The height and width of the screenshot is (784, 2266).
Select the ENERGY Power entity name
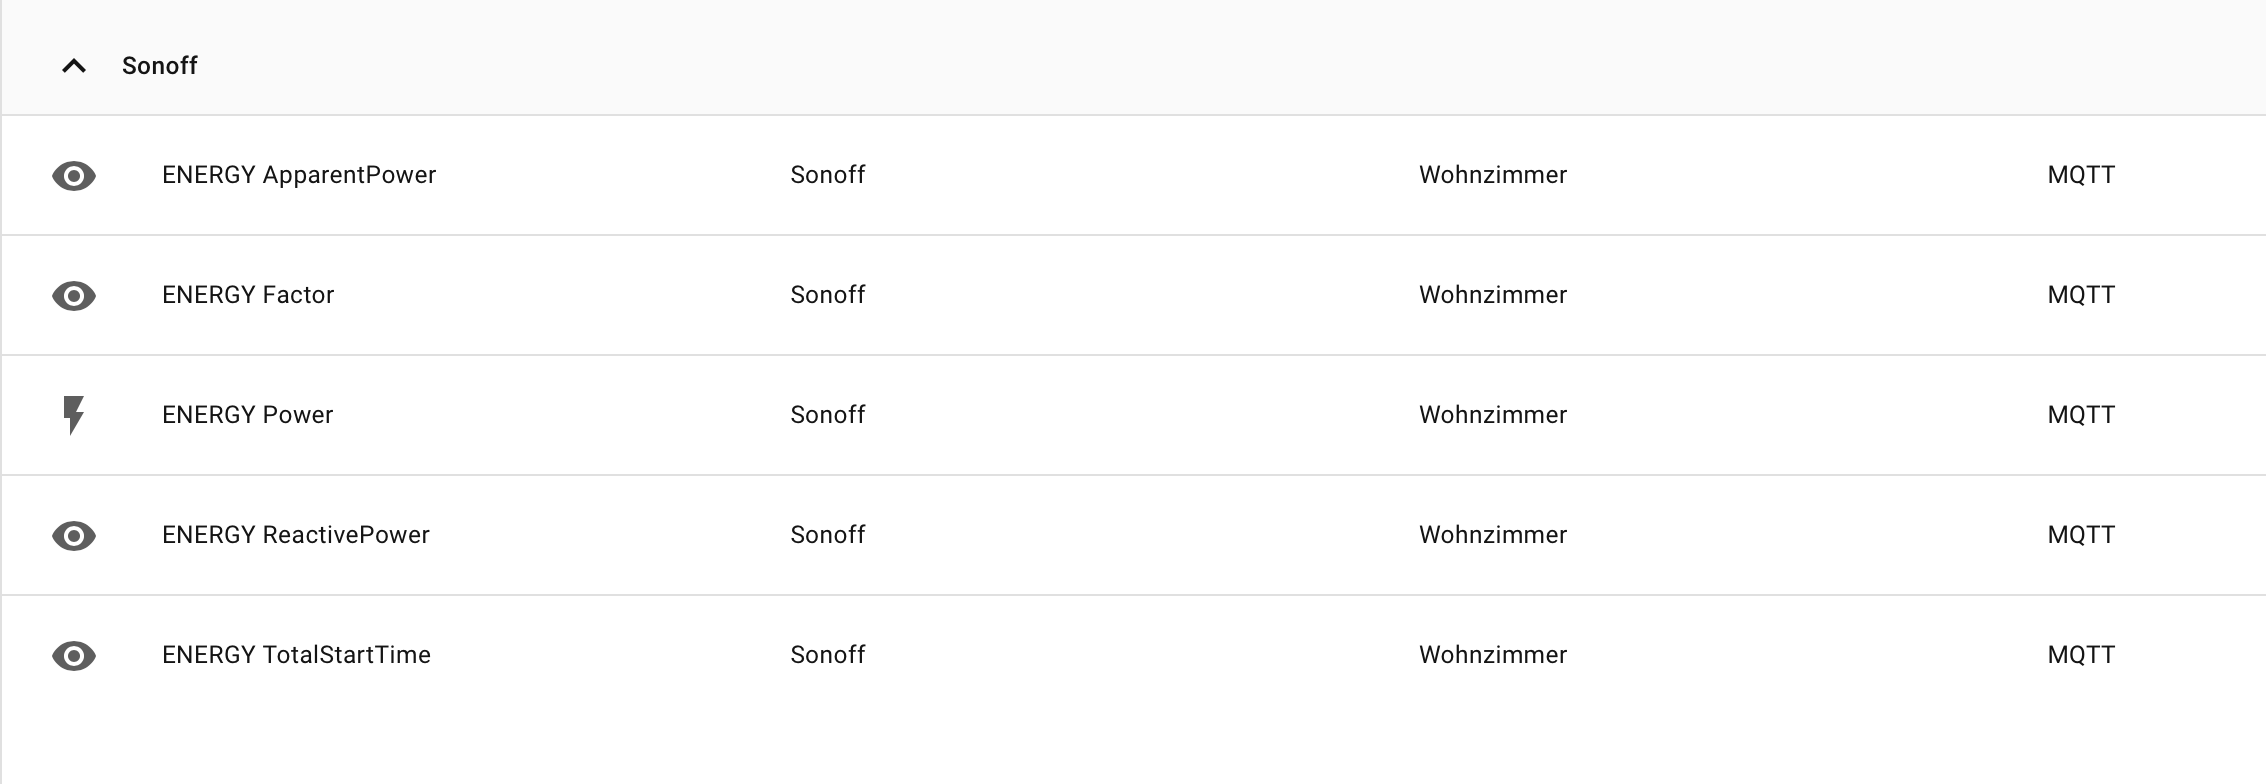pyautogui.click(x=247, y=415)
